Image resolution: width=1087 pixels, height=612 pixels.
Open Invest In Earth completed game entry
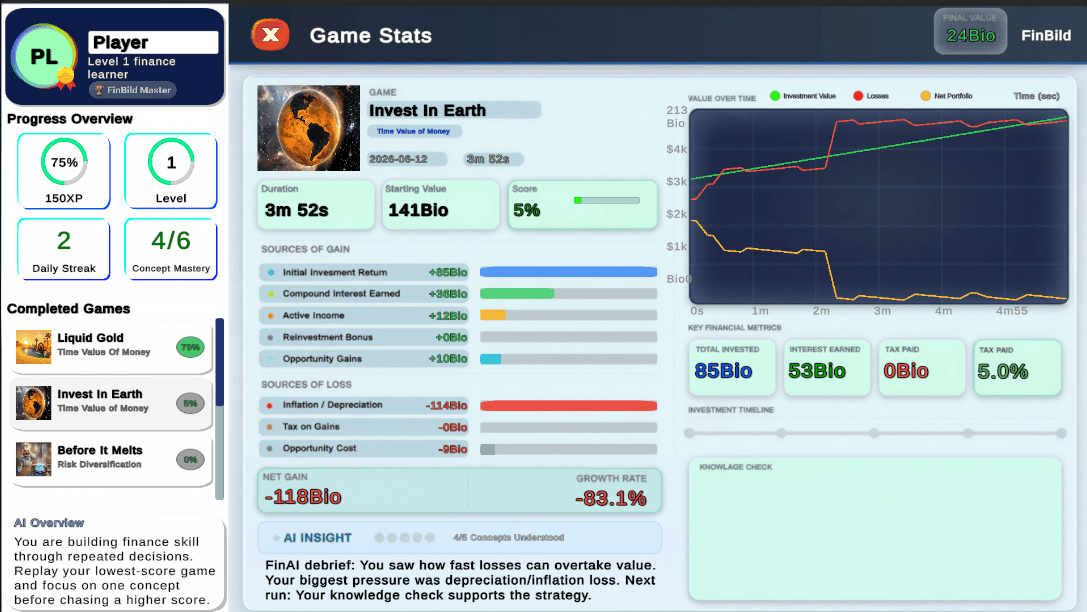pyautogui.click(x=111, y=403)
